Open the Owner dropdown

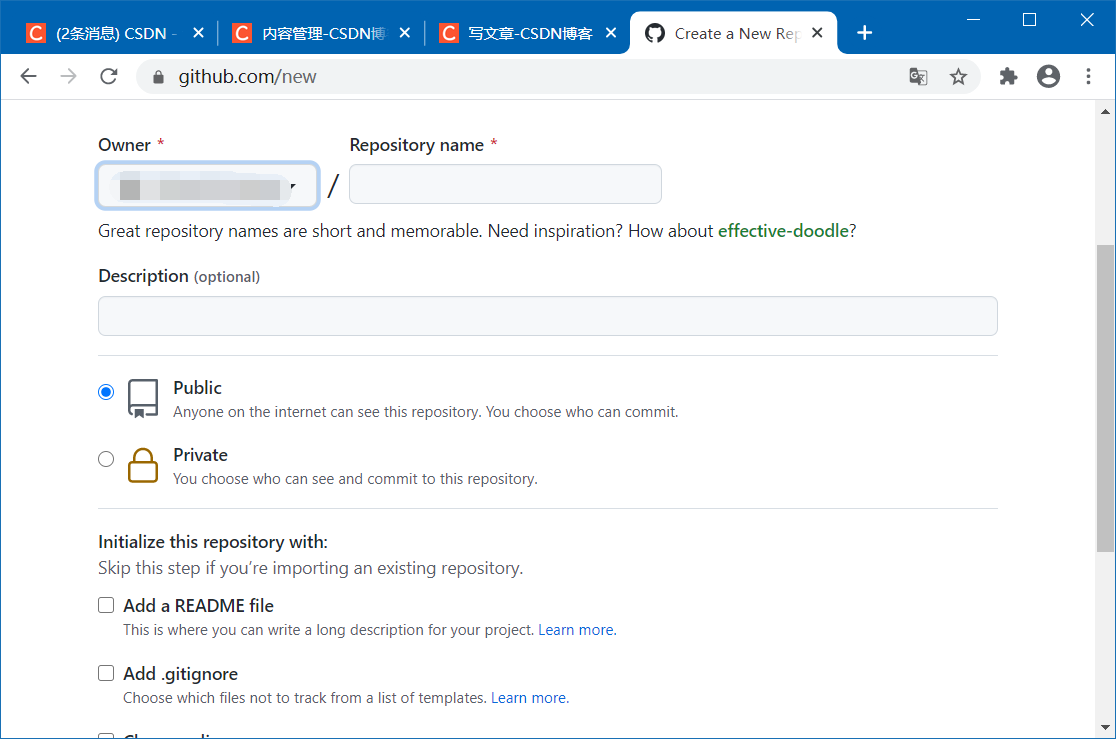(207, 186)
